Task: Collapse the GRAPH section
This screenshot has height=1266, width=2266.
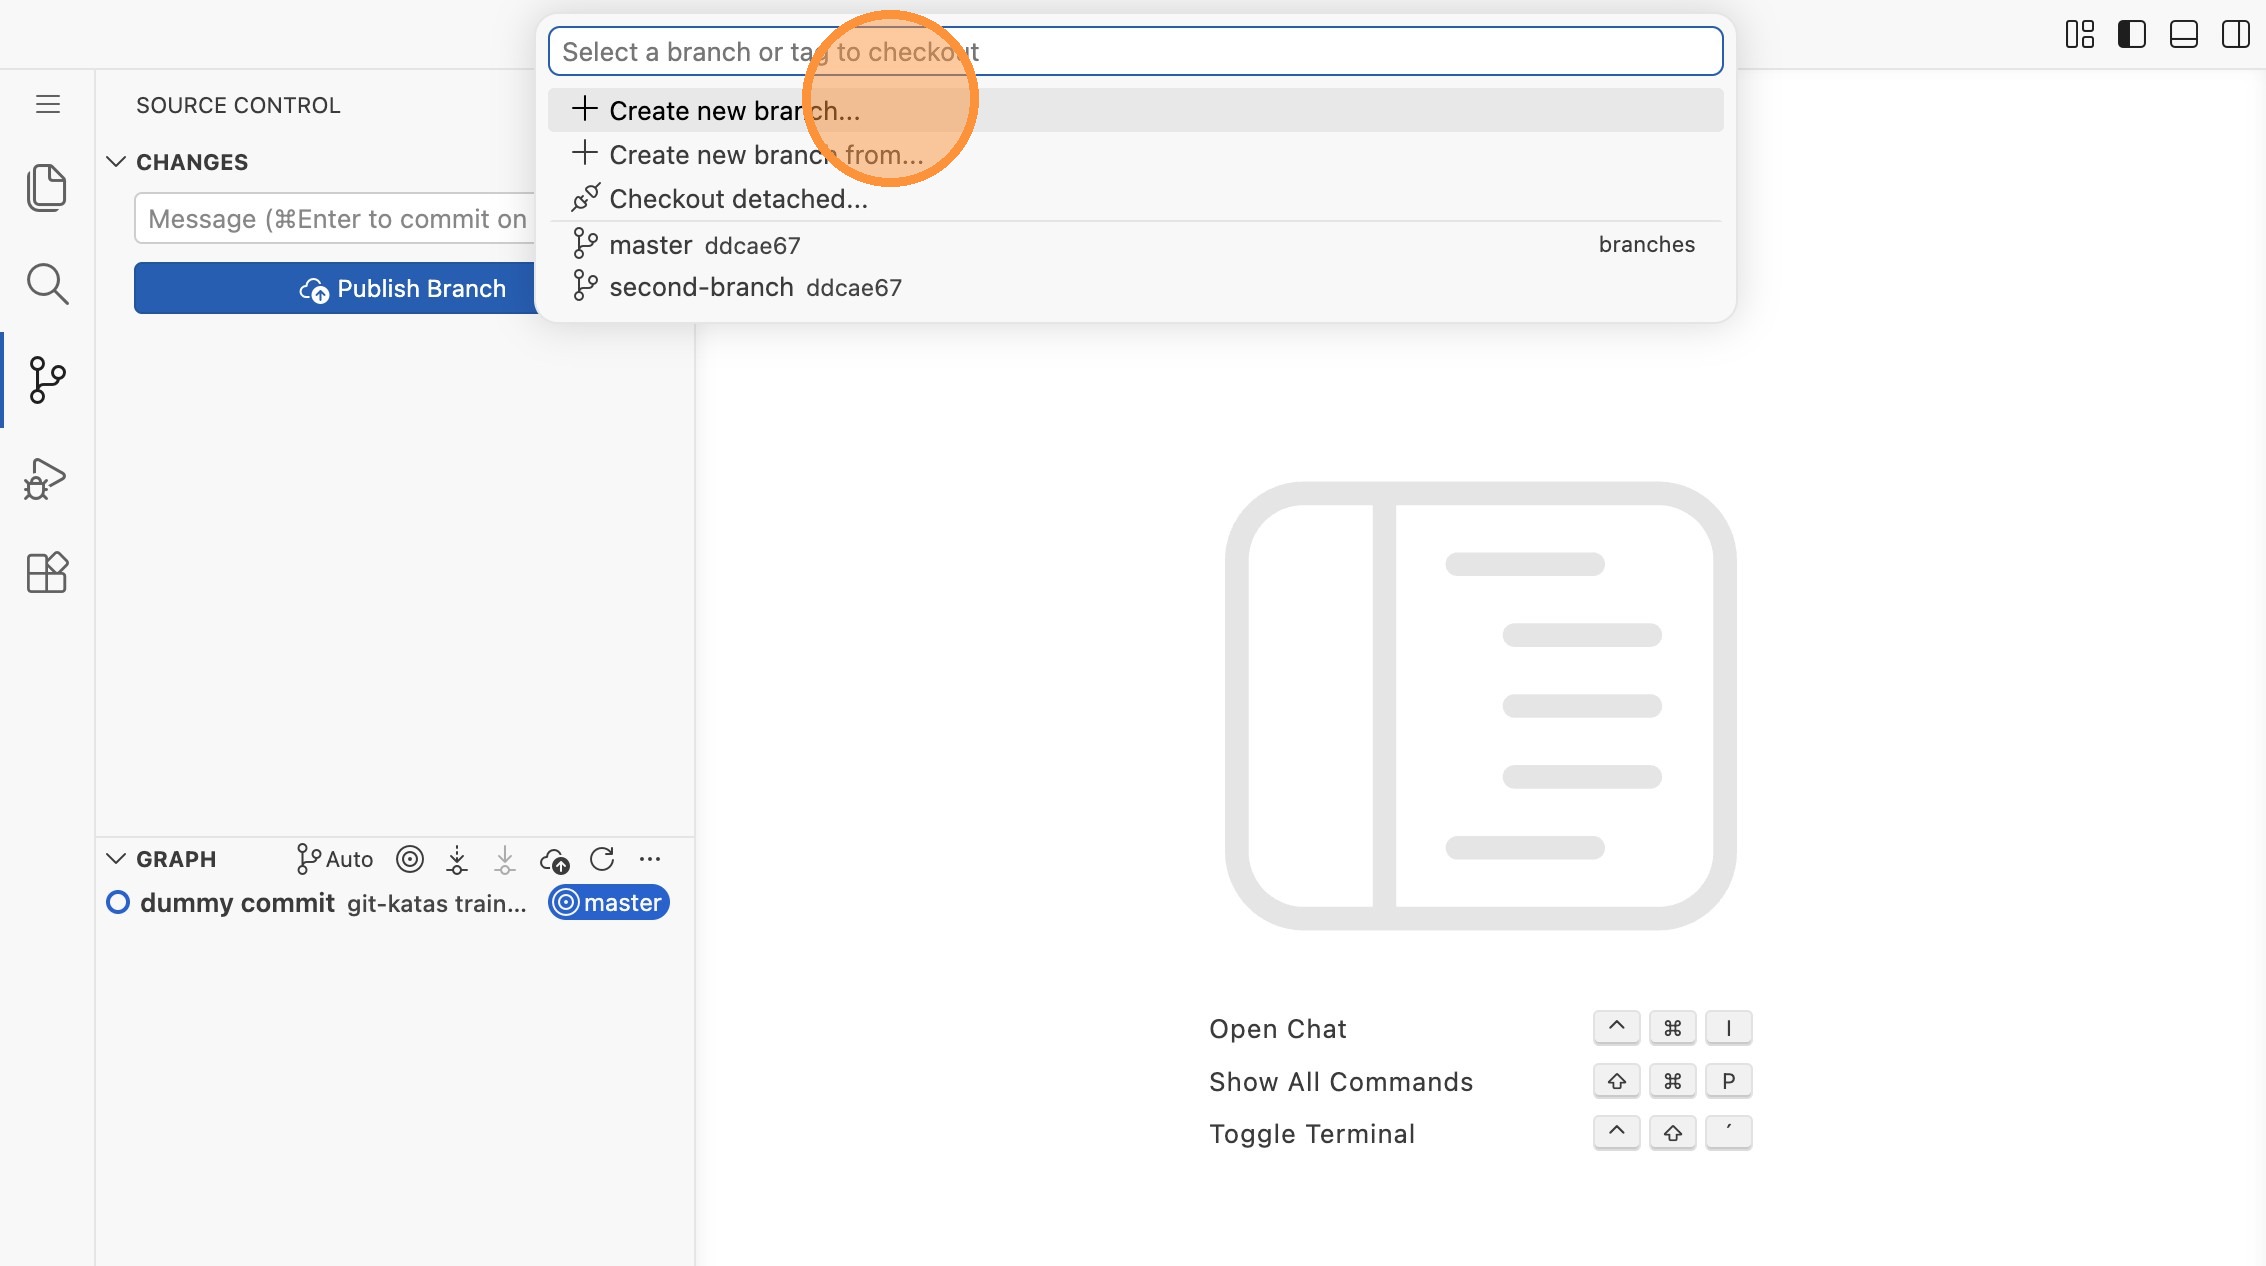Action: (116, 859)
